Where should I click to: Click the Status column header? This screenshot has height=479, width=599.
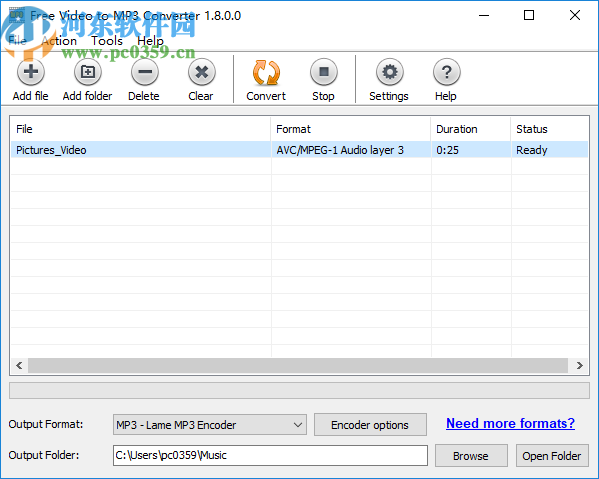point(549,129)
